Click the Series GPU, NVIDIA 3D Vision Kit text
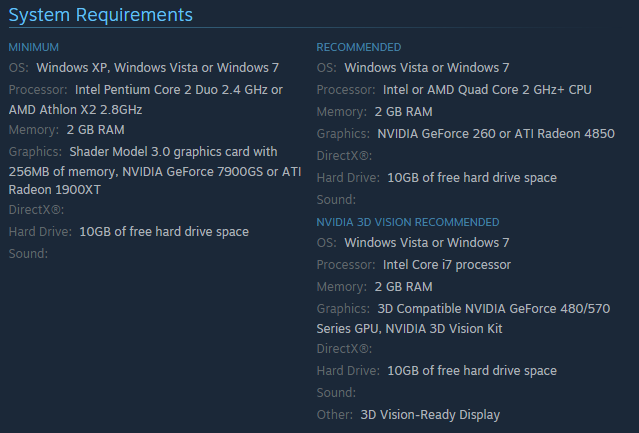This screenshot has height=433, width=639. coord(409,329)
